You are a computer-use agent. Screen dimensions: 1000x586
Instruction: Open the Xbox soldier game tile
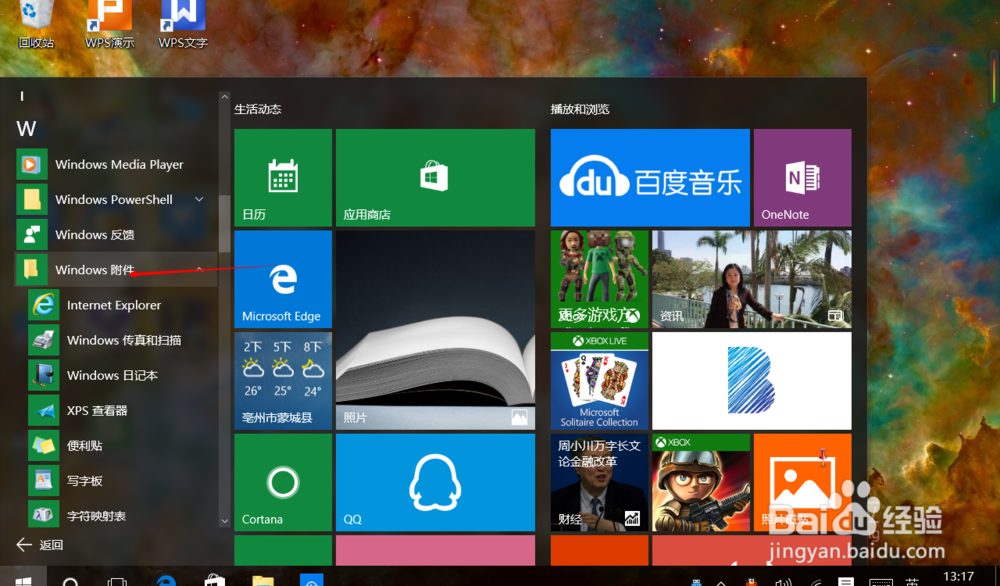click(x=701, y=482)
